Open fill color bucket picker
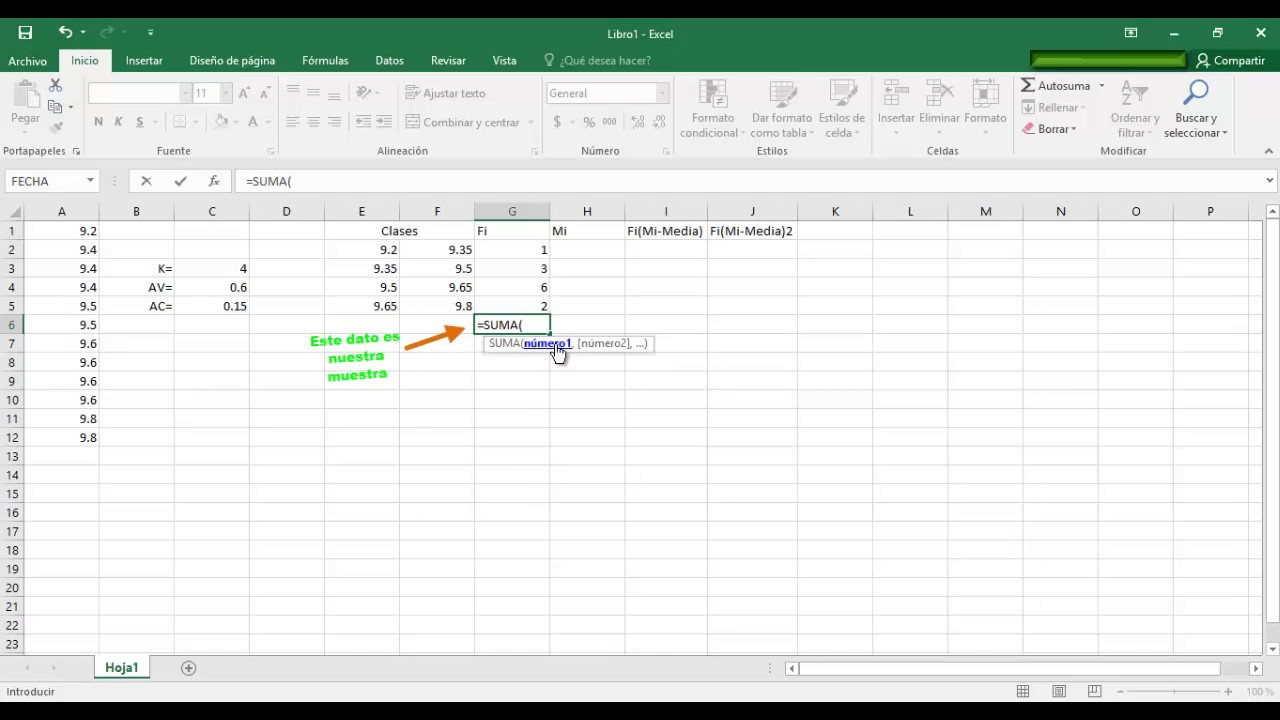Viewport: 1280px width, 720px height. 221,122
